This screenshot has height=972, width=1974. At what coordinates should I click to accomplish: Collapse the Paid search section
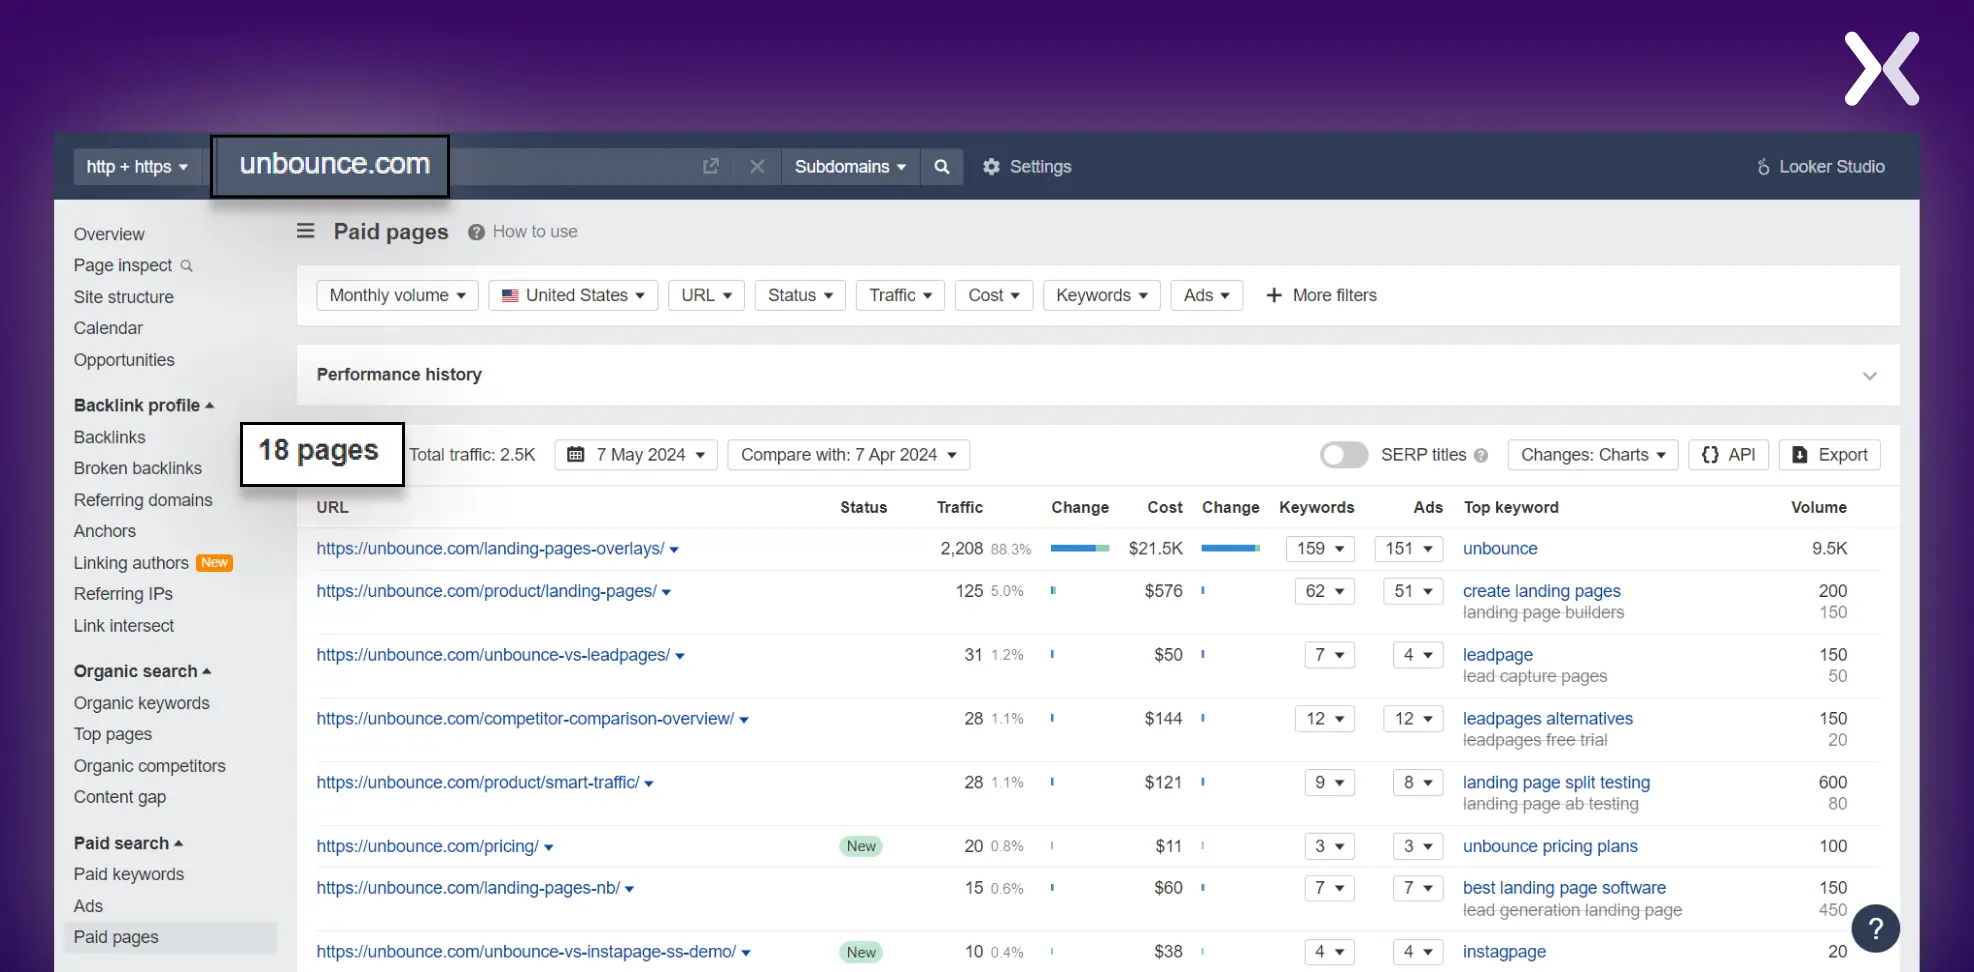click(x=128, y=843)
